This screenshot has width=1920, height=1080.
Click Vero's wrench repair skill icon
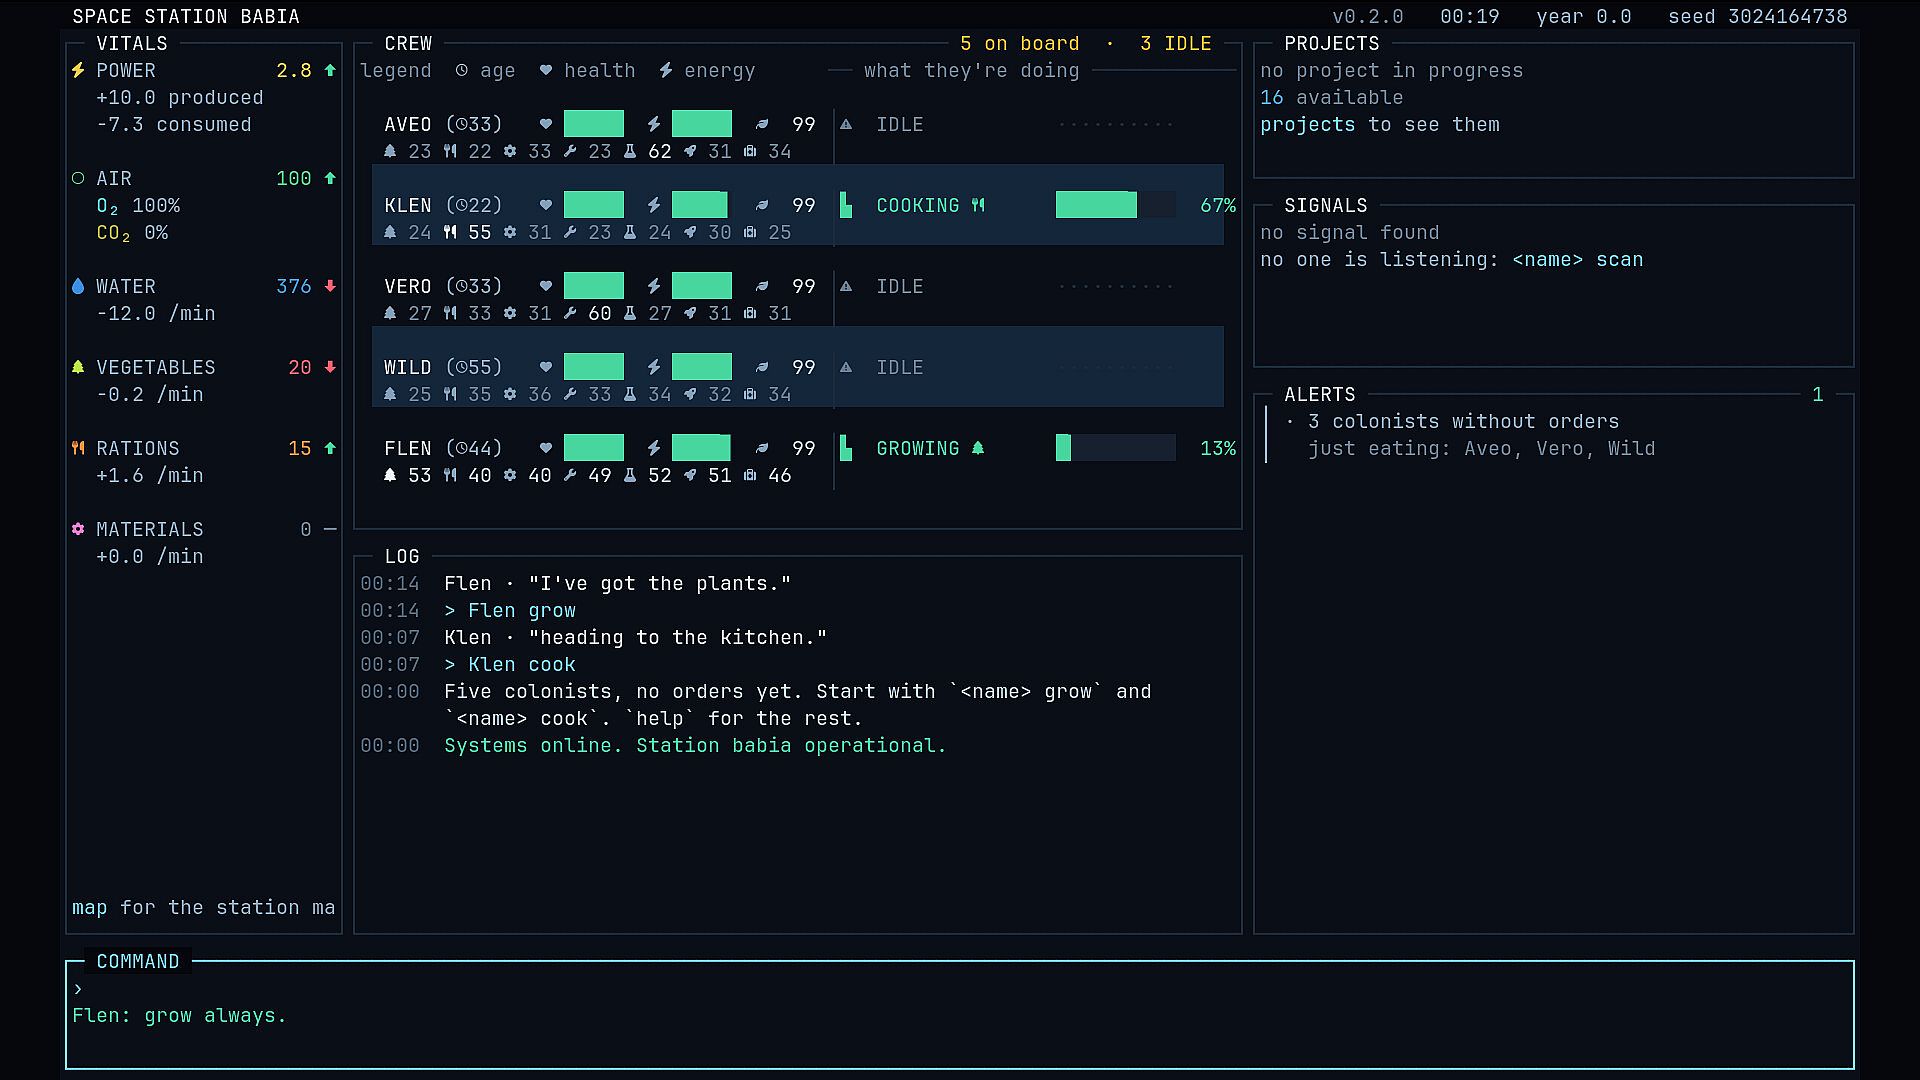(x=570, y=314)
